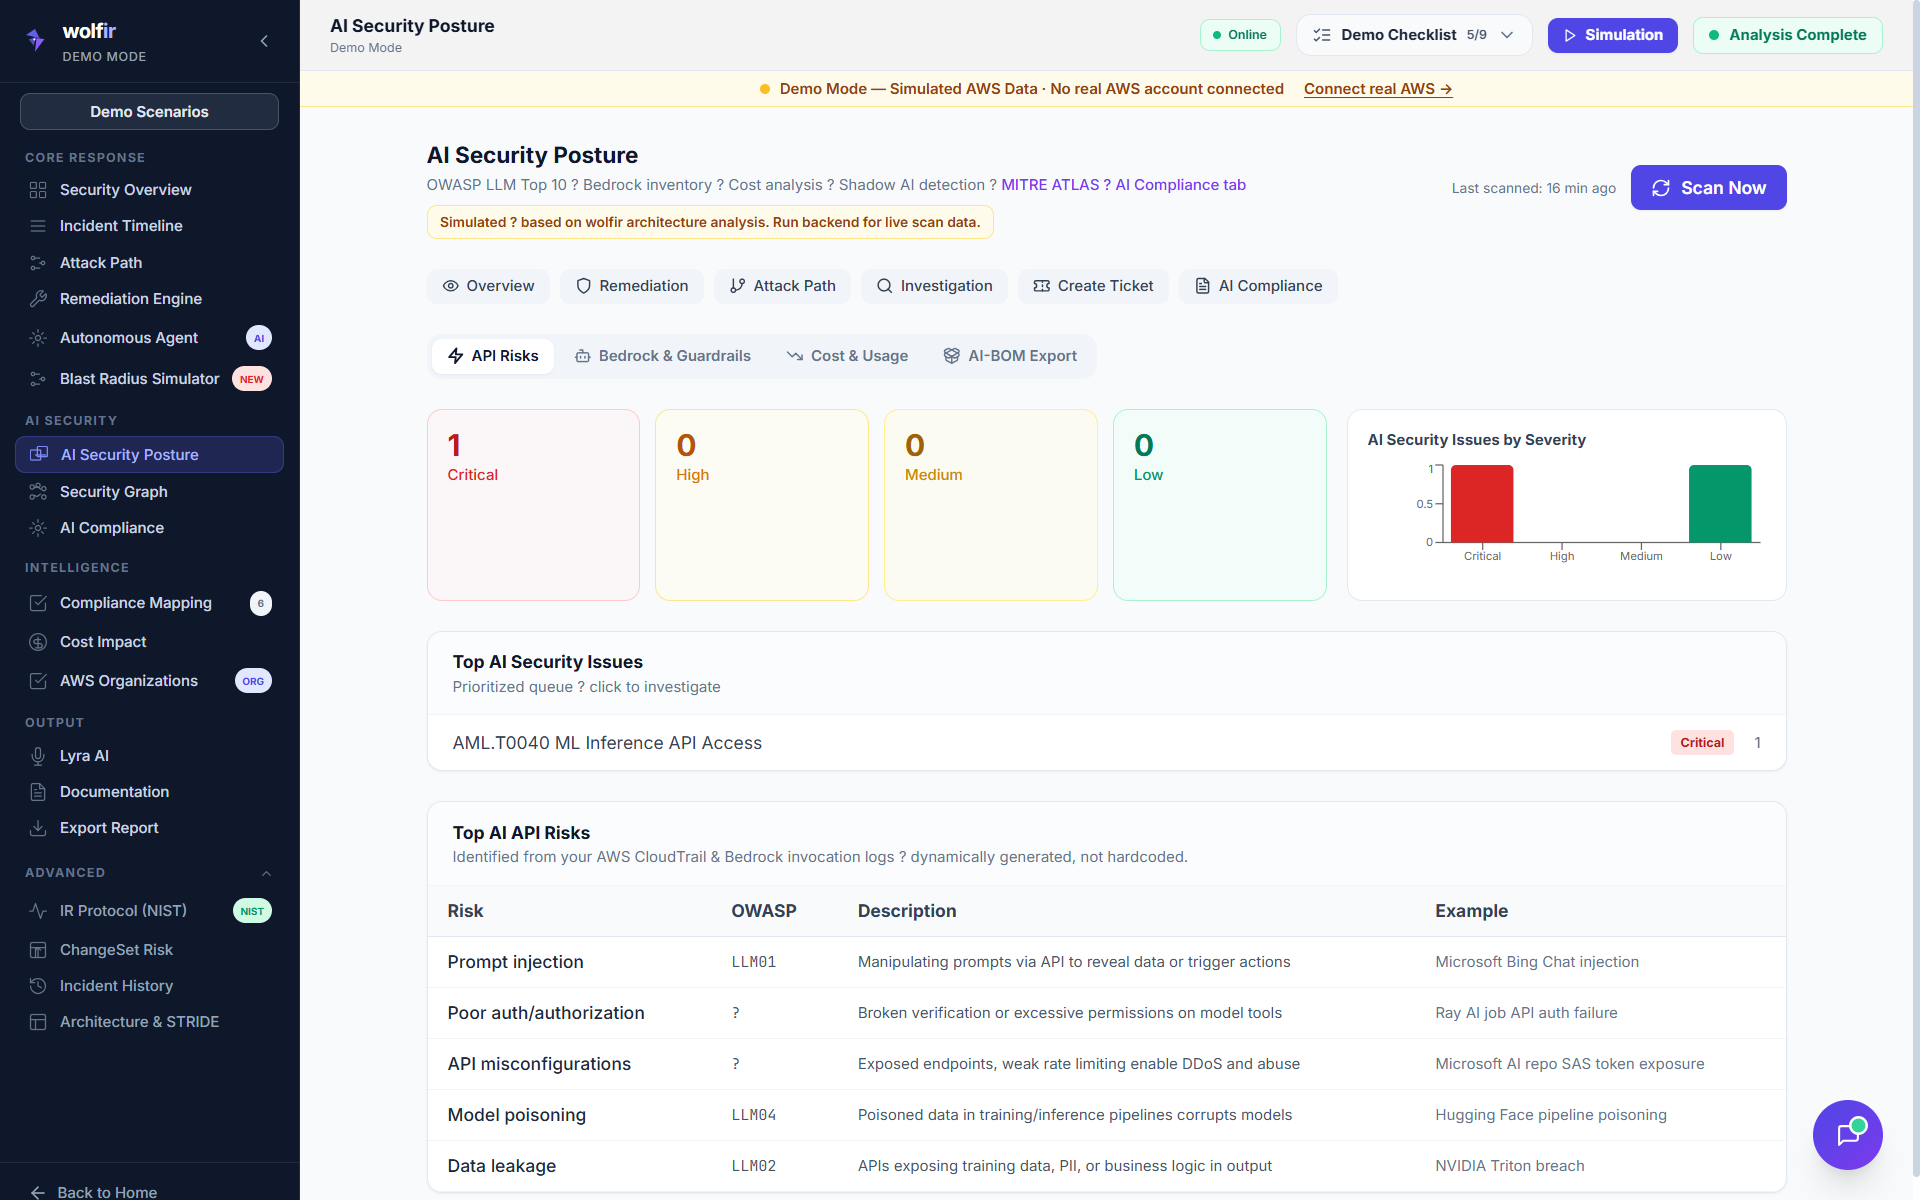Click the Security Graph sidebar icon
This screenshot has width=1920, height=1200.
38,492
